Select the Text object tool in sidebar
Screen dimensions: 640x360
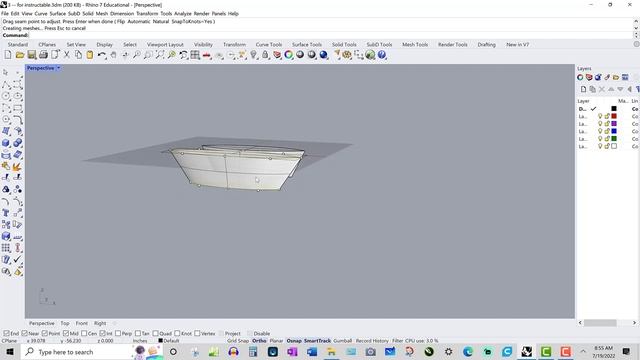(x=6, y=213)
